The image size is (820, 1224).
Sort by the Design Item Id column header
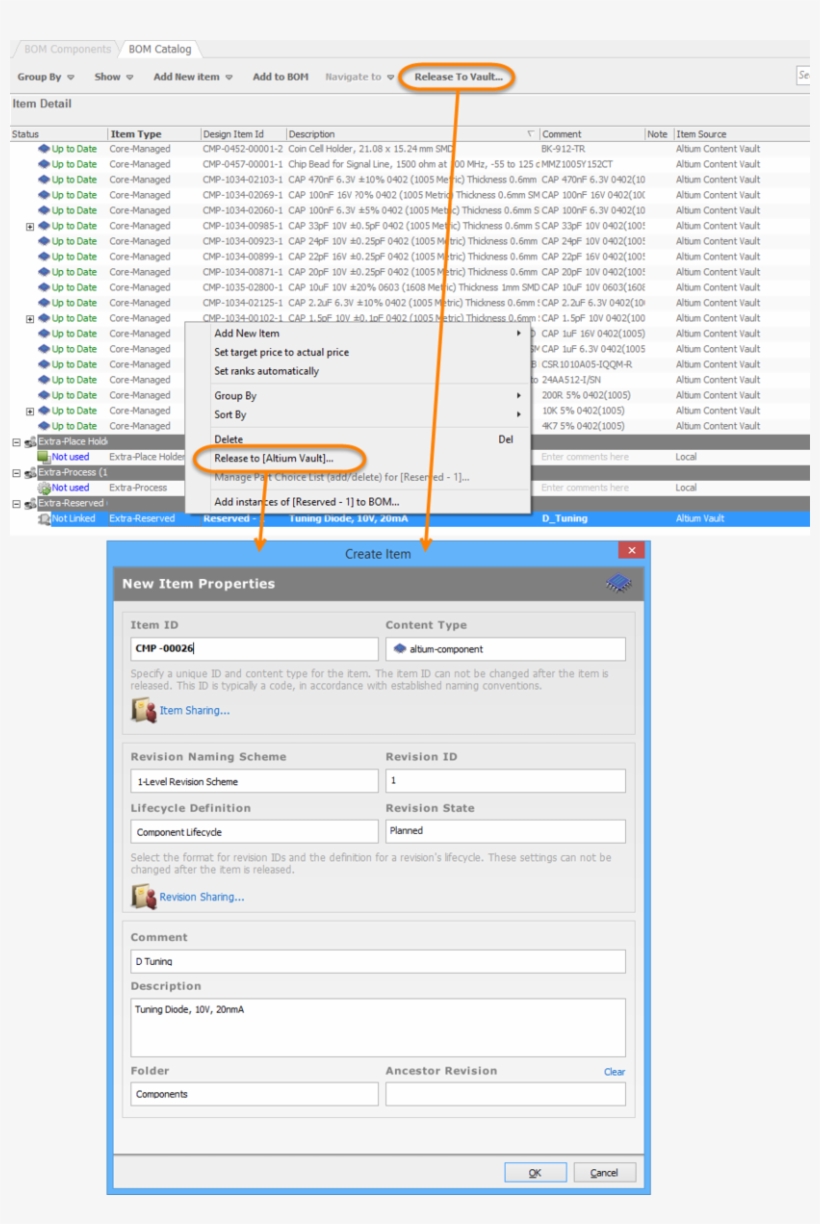pyautogui.click(x=242, y=134)
